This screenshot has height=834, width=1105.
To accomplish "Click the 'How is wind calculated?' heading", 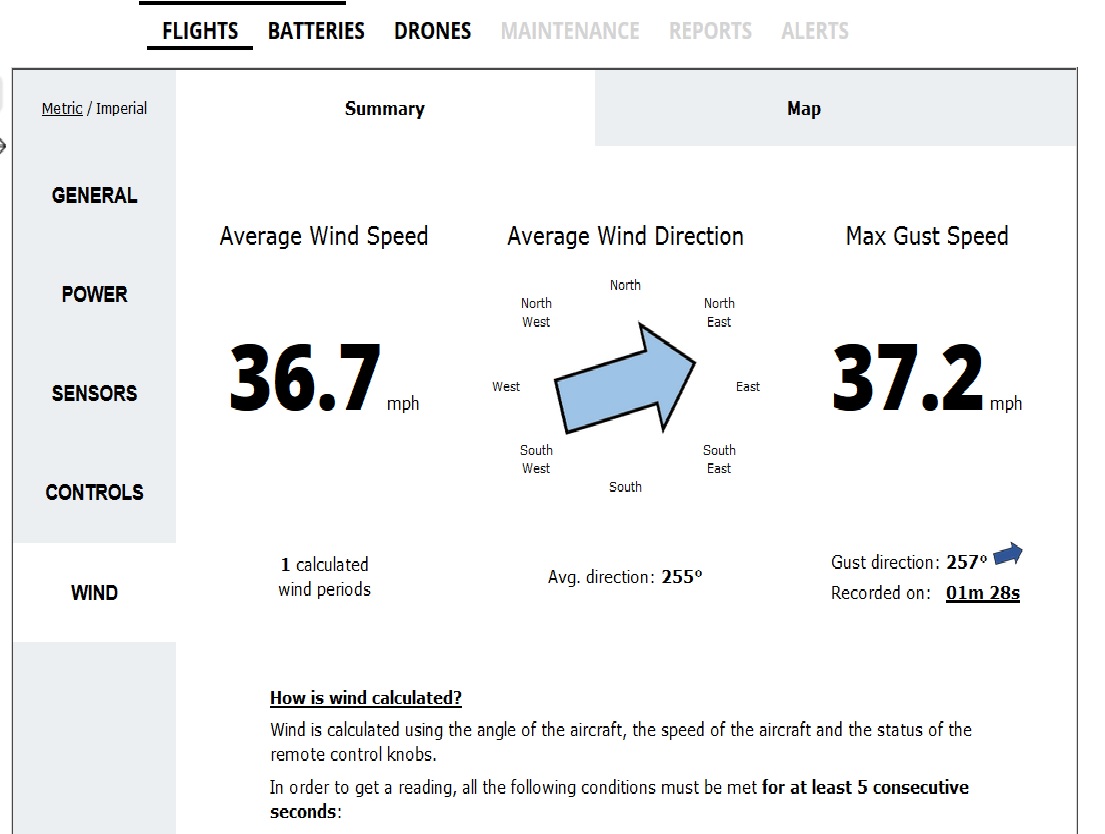I will click(365, 698).
